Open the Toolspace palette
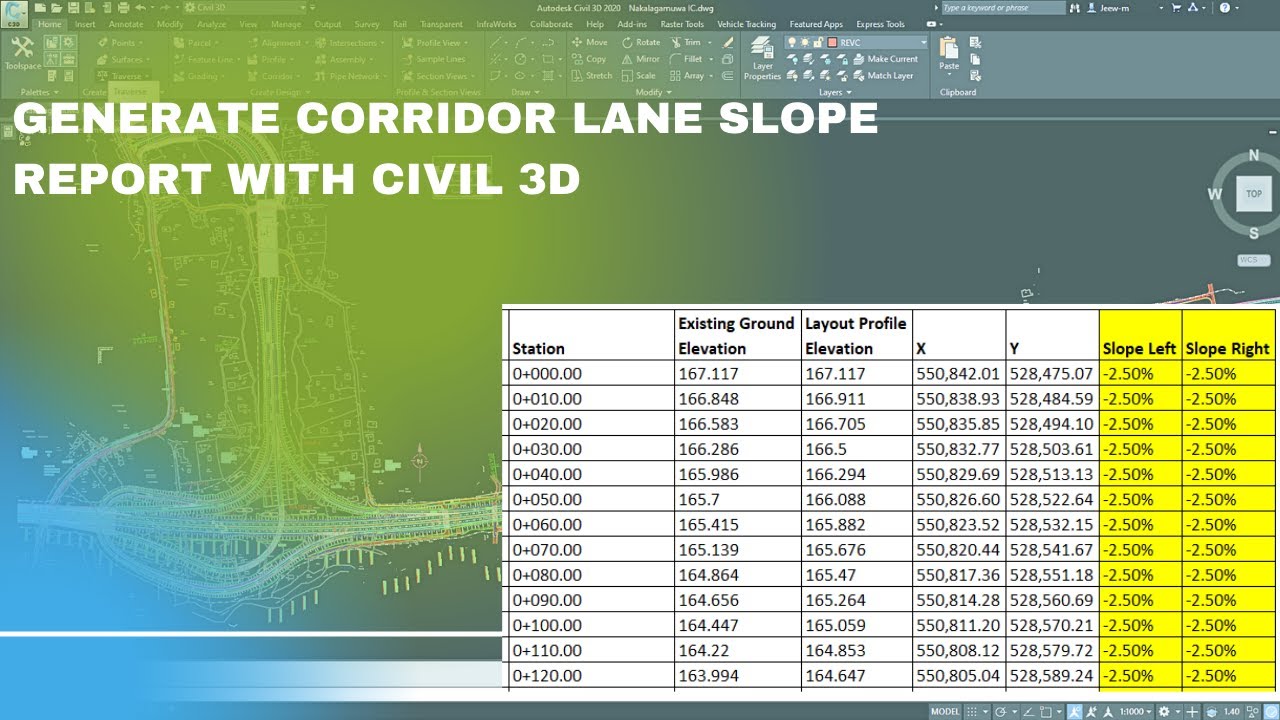This screenshot has width=1280, height=720. [22, 54]
